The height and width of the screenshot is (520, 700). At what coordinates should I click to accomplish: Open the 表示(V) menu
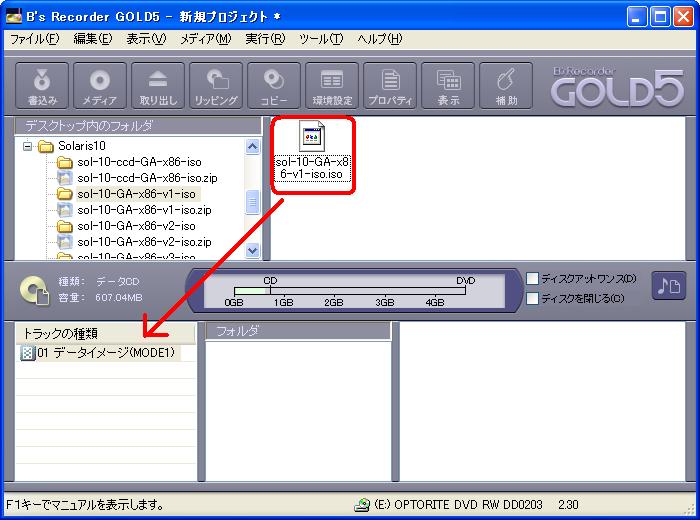point(146,39)
